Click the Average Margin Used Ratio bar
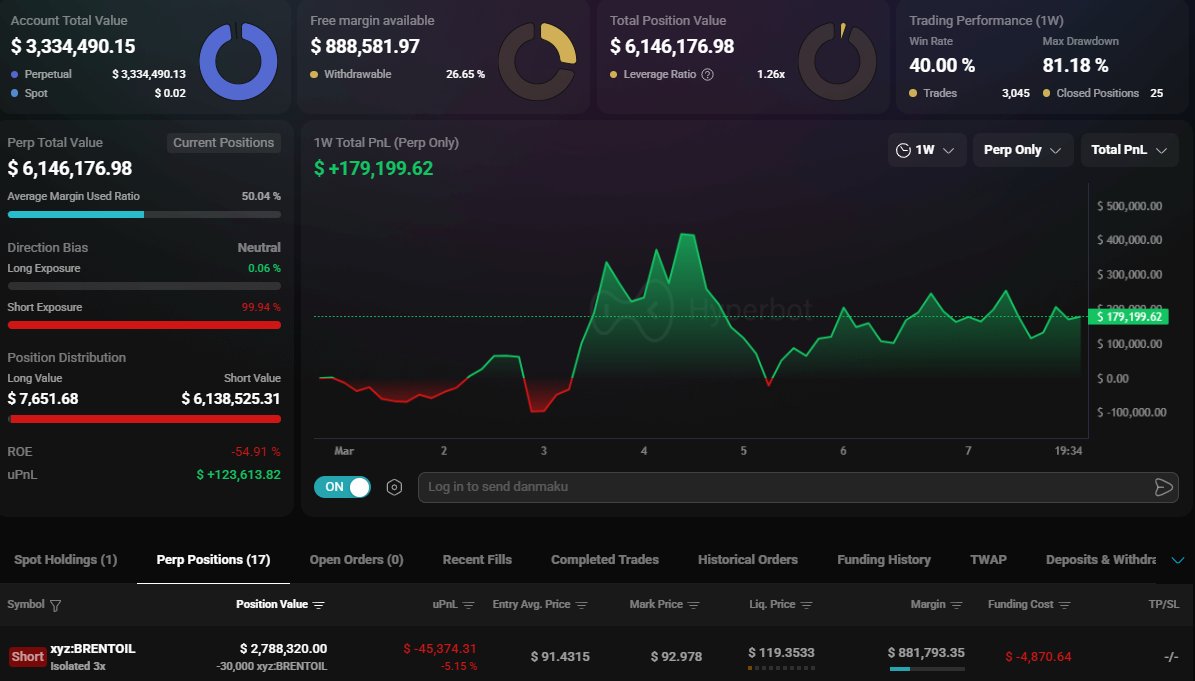 [x=144, y=215]
